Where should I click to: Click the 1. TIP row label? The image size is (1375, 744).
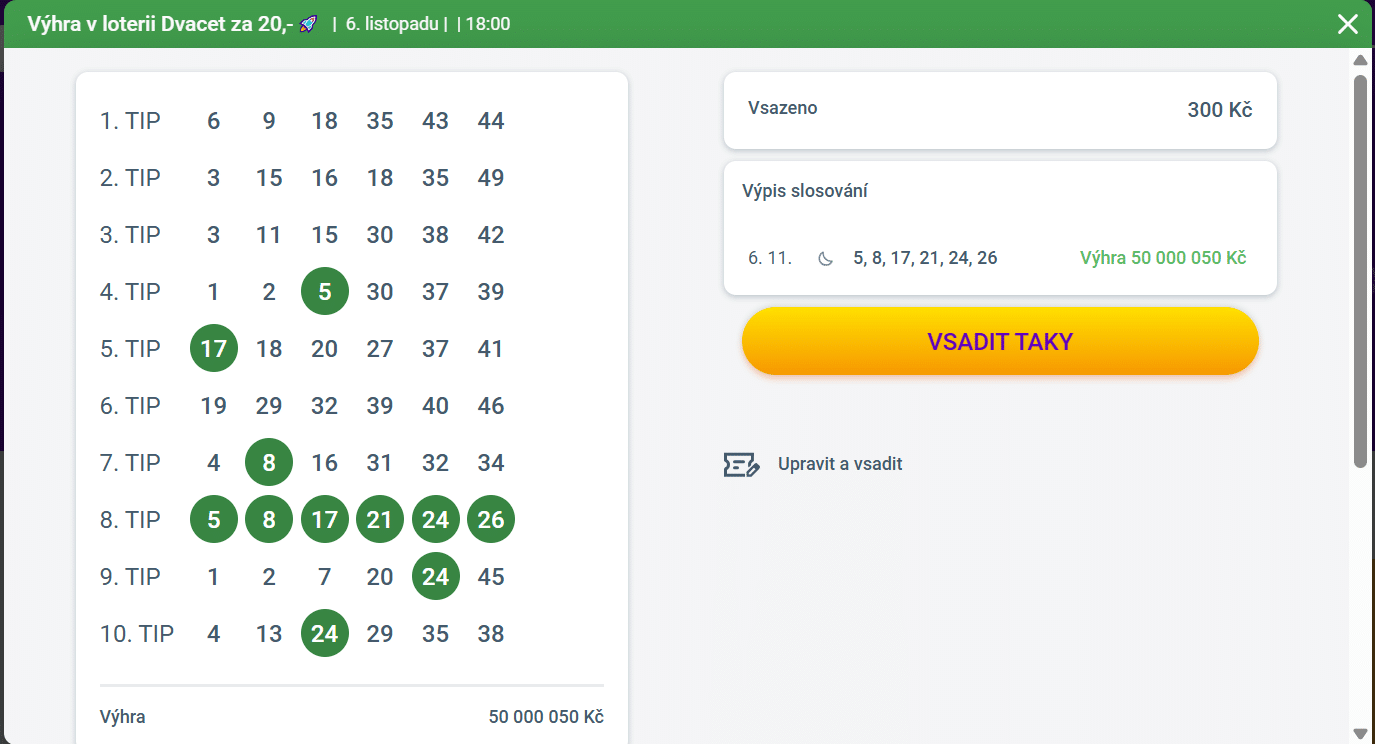[x=130, y=121]
